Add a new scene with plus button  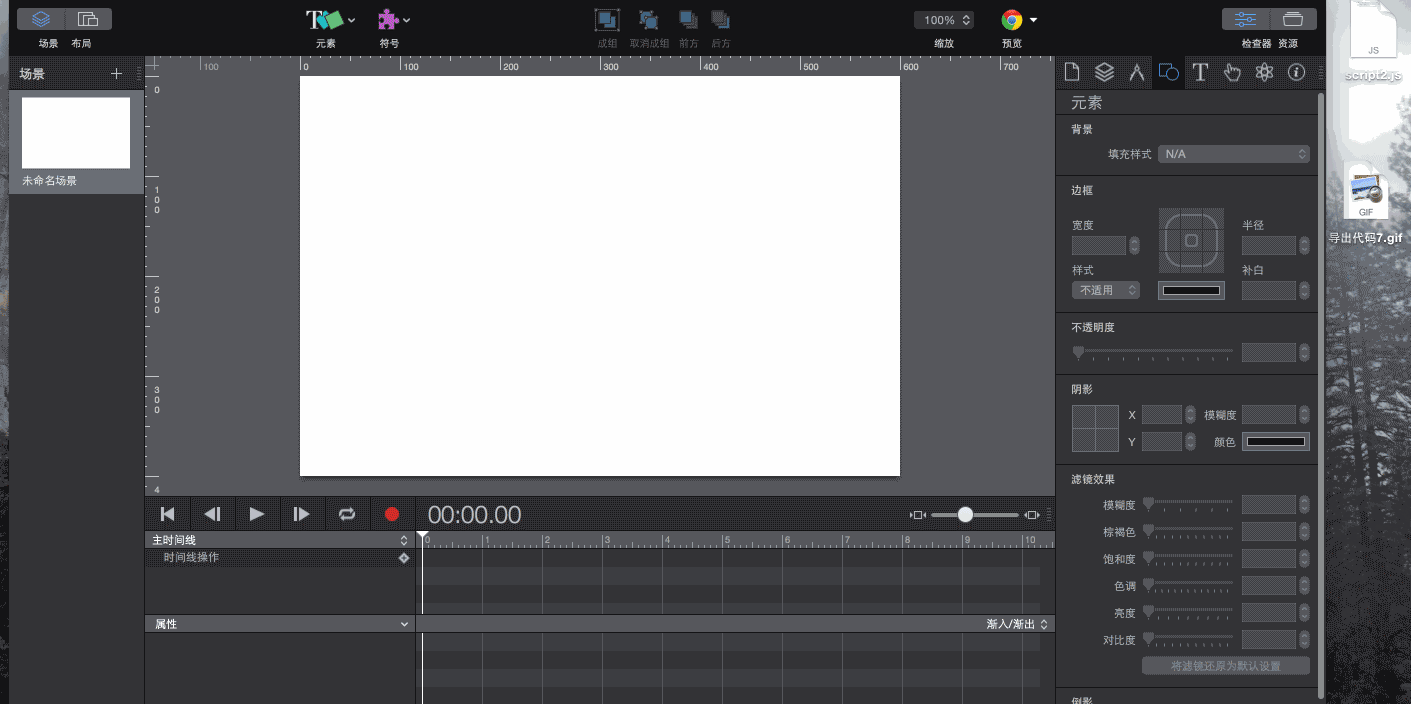pos(116,74)
